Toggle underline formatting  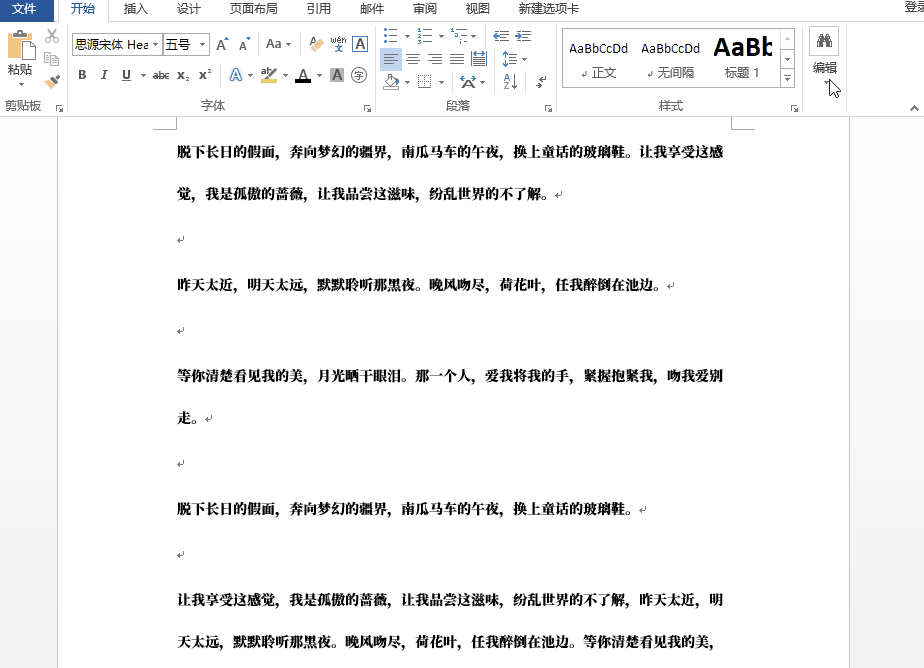[x=126, y=75]
